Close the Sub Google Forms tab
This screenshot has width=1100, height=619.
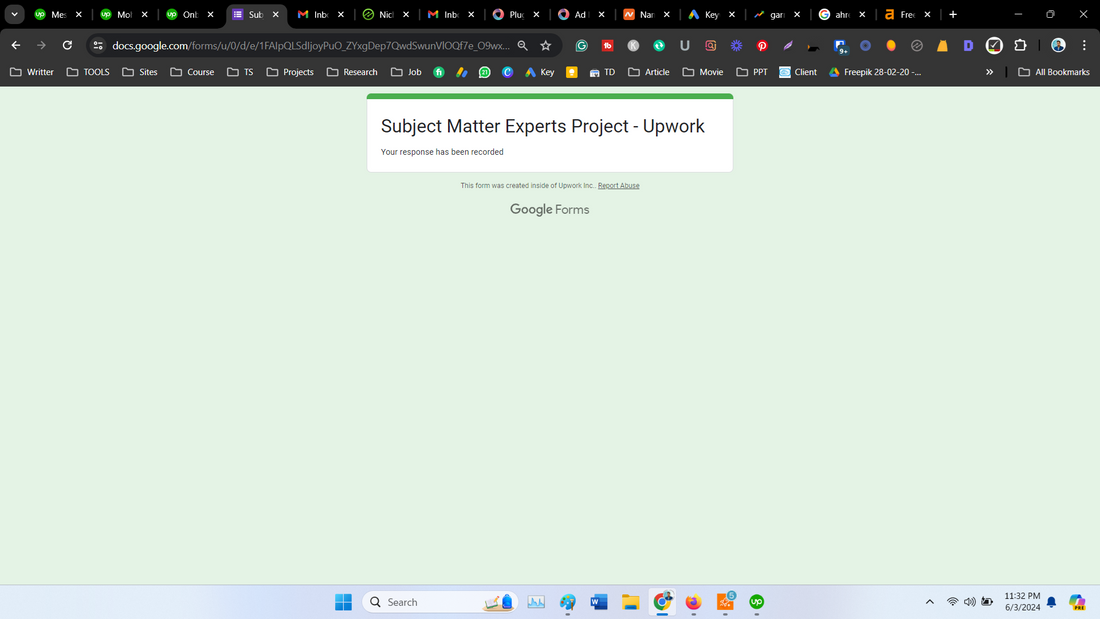[x=276, y=14]
